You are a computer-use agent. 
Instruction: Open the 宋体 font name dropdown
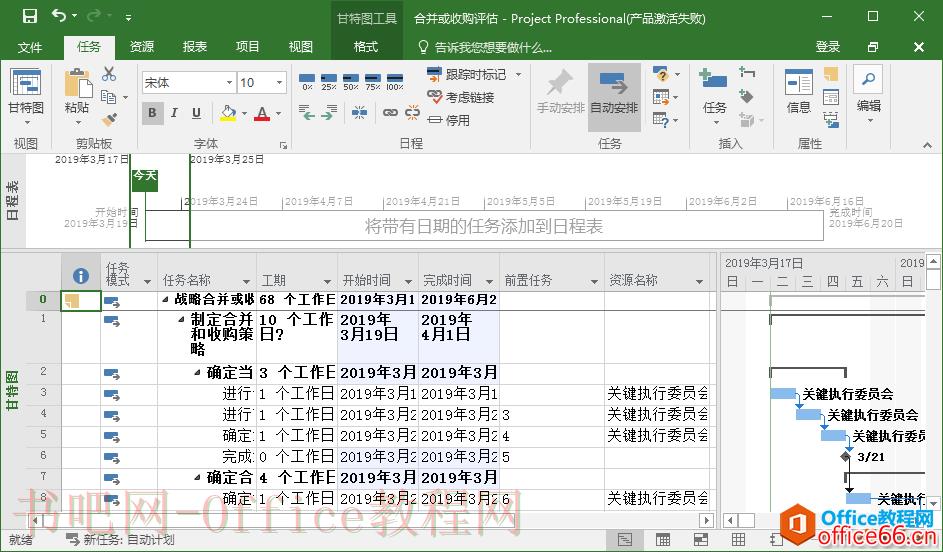(229, 82)
